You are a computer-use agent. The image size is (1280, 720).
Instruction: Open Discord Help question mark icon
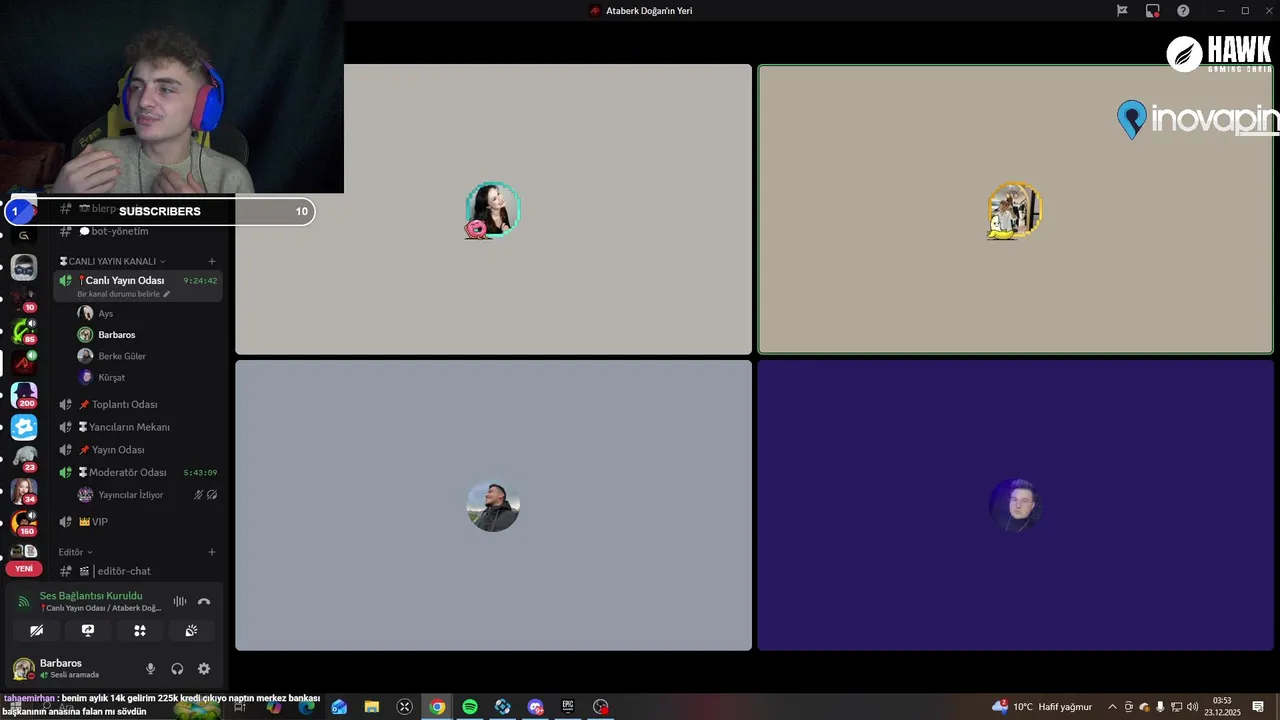click(x=1184, y=11)
